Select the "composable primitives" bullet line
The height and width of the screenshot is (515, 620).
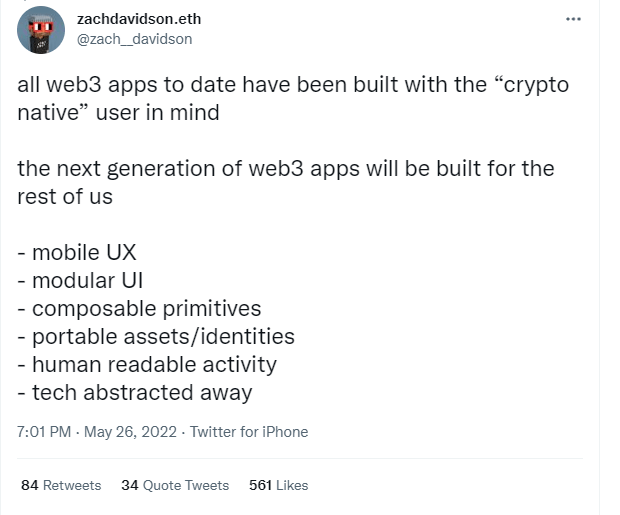[x=139, y=309]
